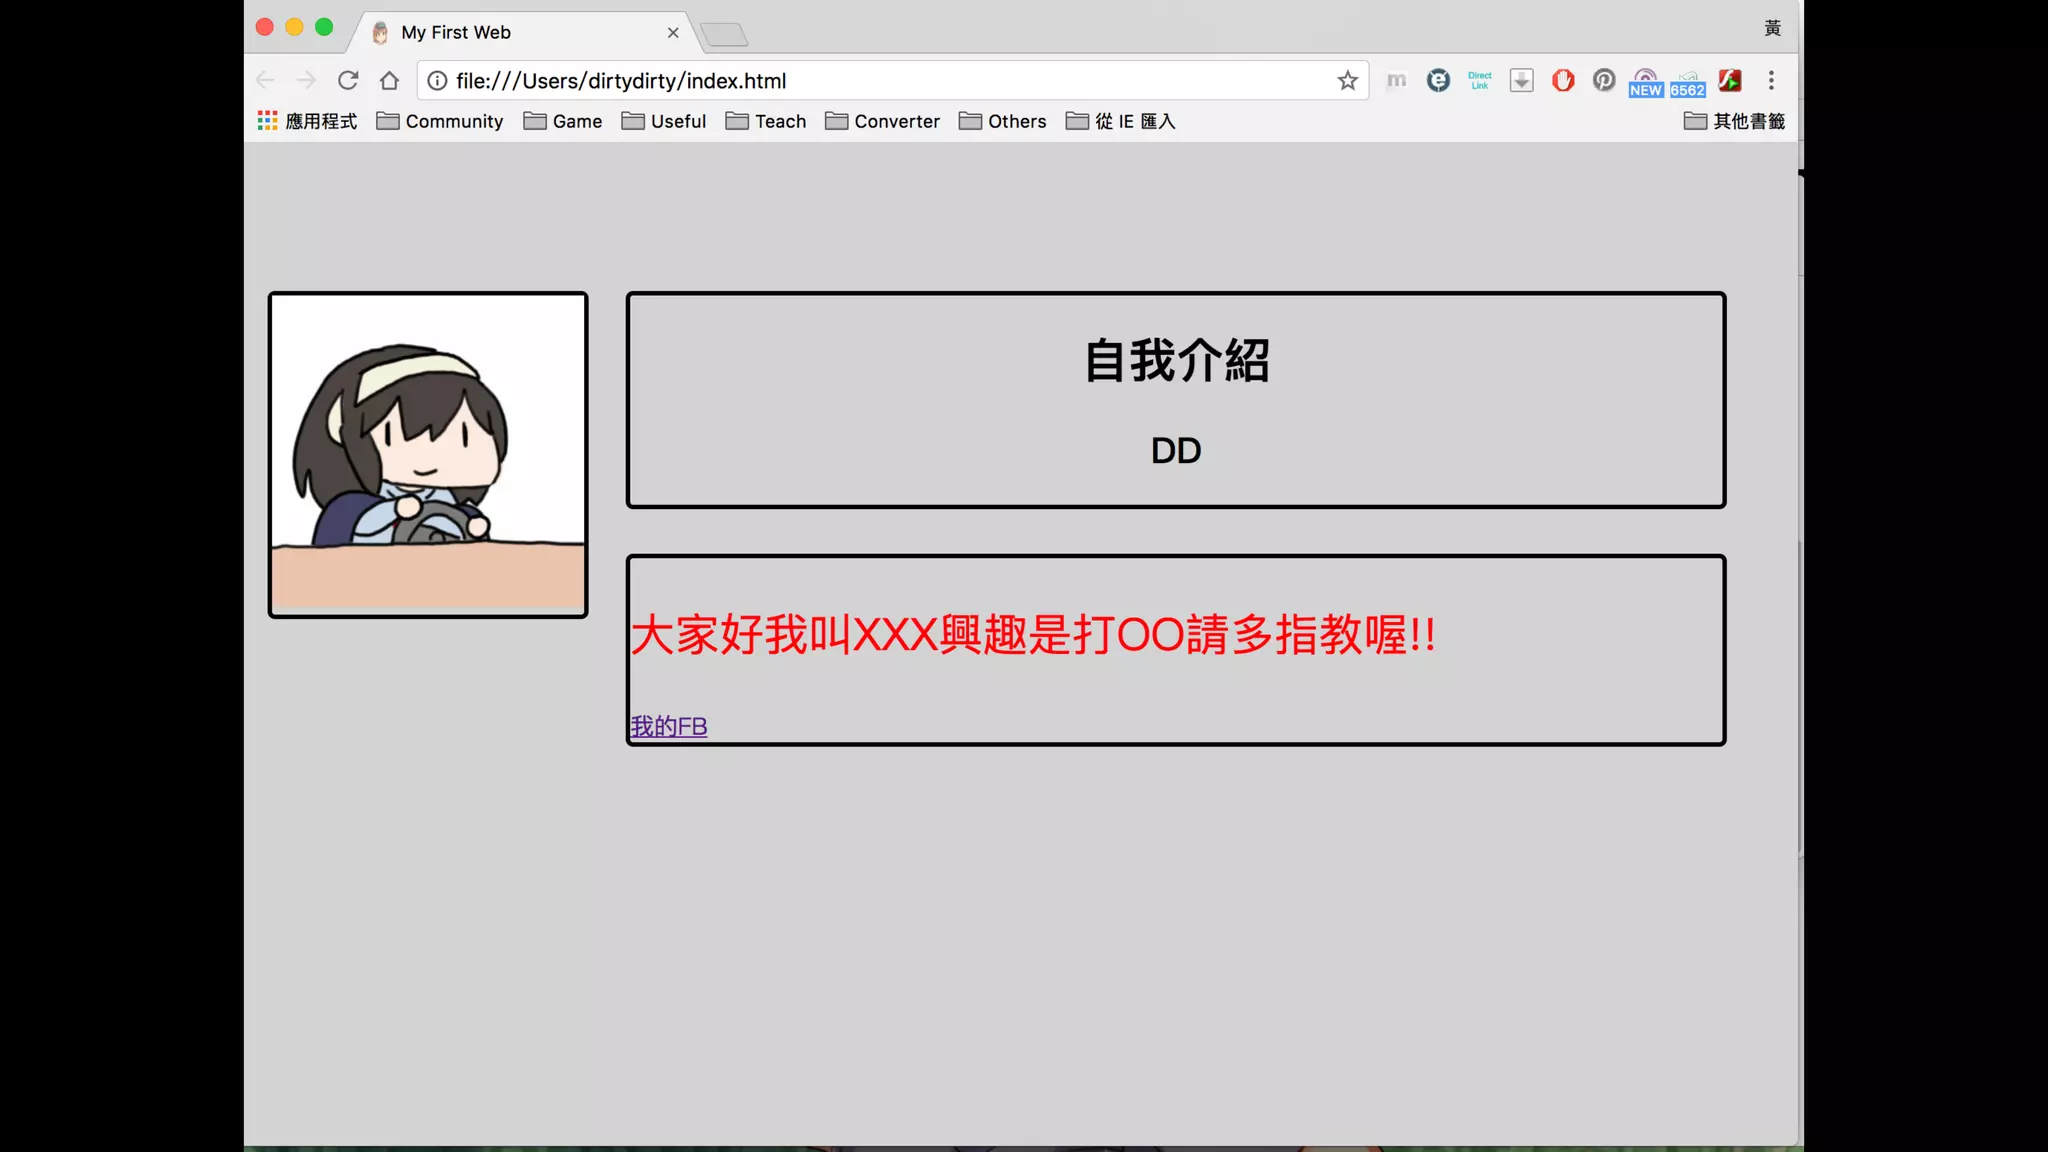
Task: Open the AdBlock red hand extension
Action: point(1563,80)
